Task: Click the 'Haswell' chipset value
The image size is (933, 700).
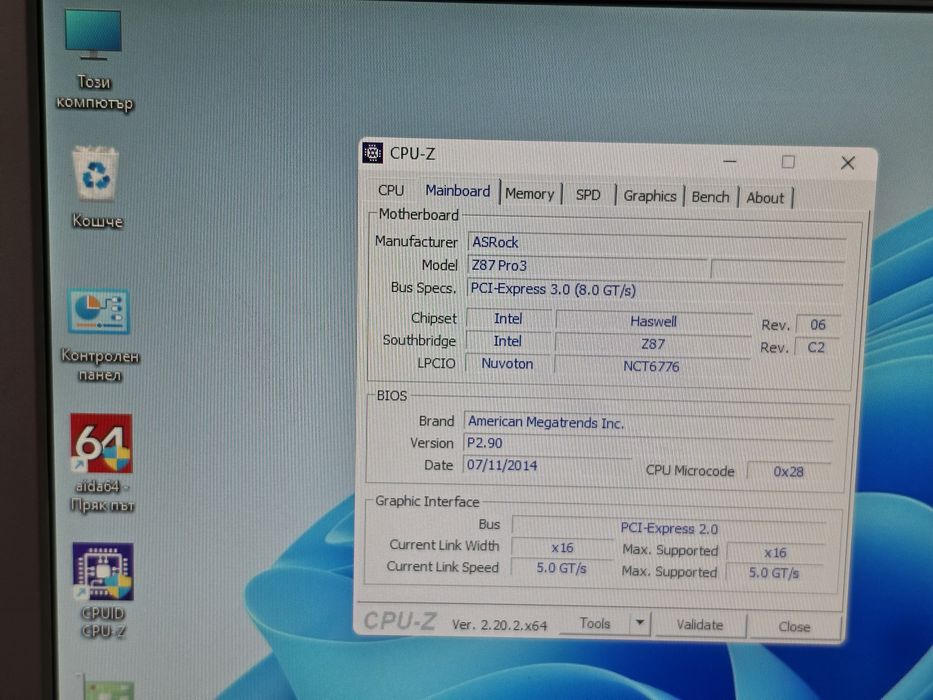Action: (653, 321)
